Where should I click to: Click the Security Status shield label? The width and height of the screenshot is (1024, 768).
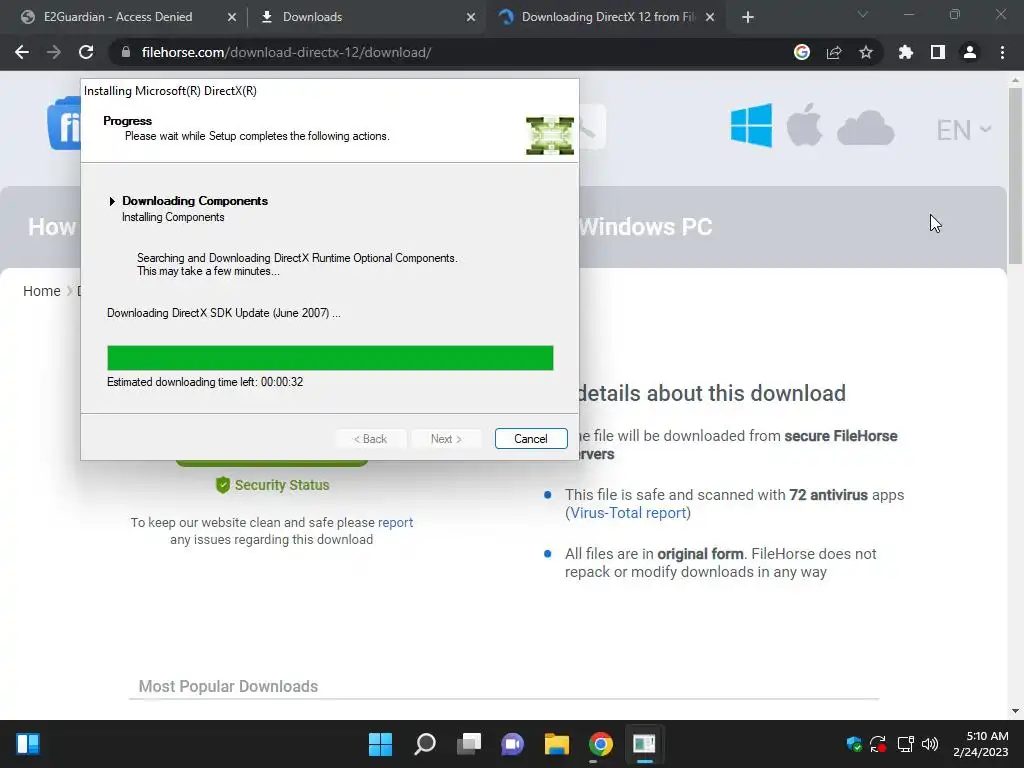(272, 485)
